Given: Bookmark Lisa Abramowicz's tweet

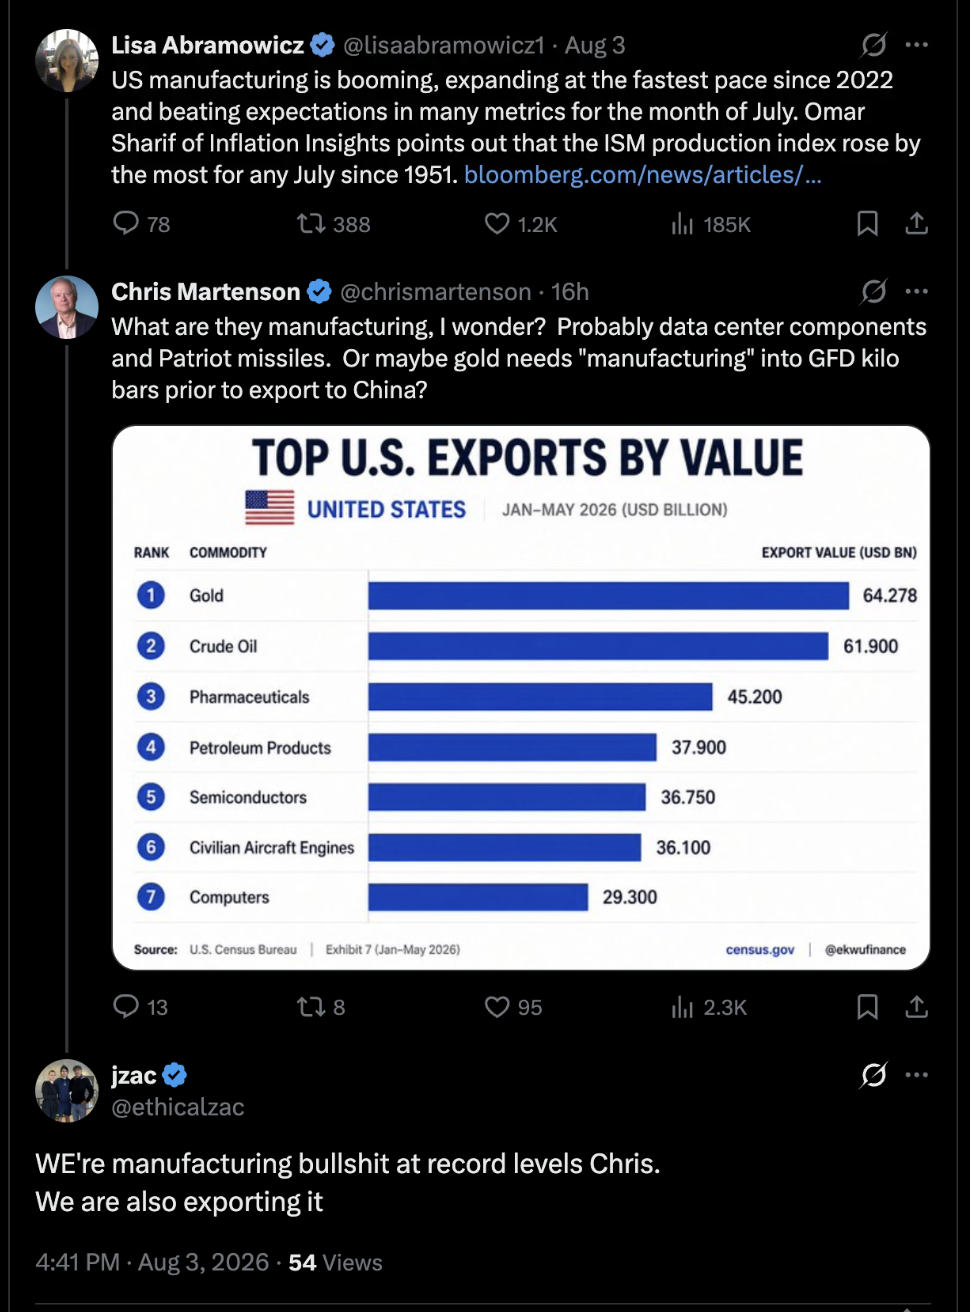Looking at the screenshot, I should tap(867, 223).
